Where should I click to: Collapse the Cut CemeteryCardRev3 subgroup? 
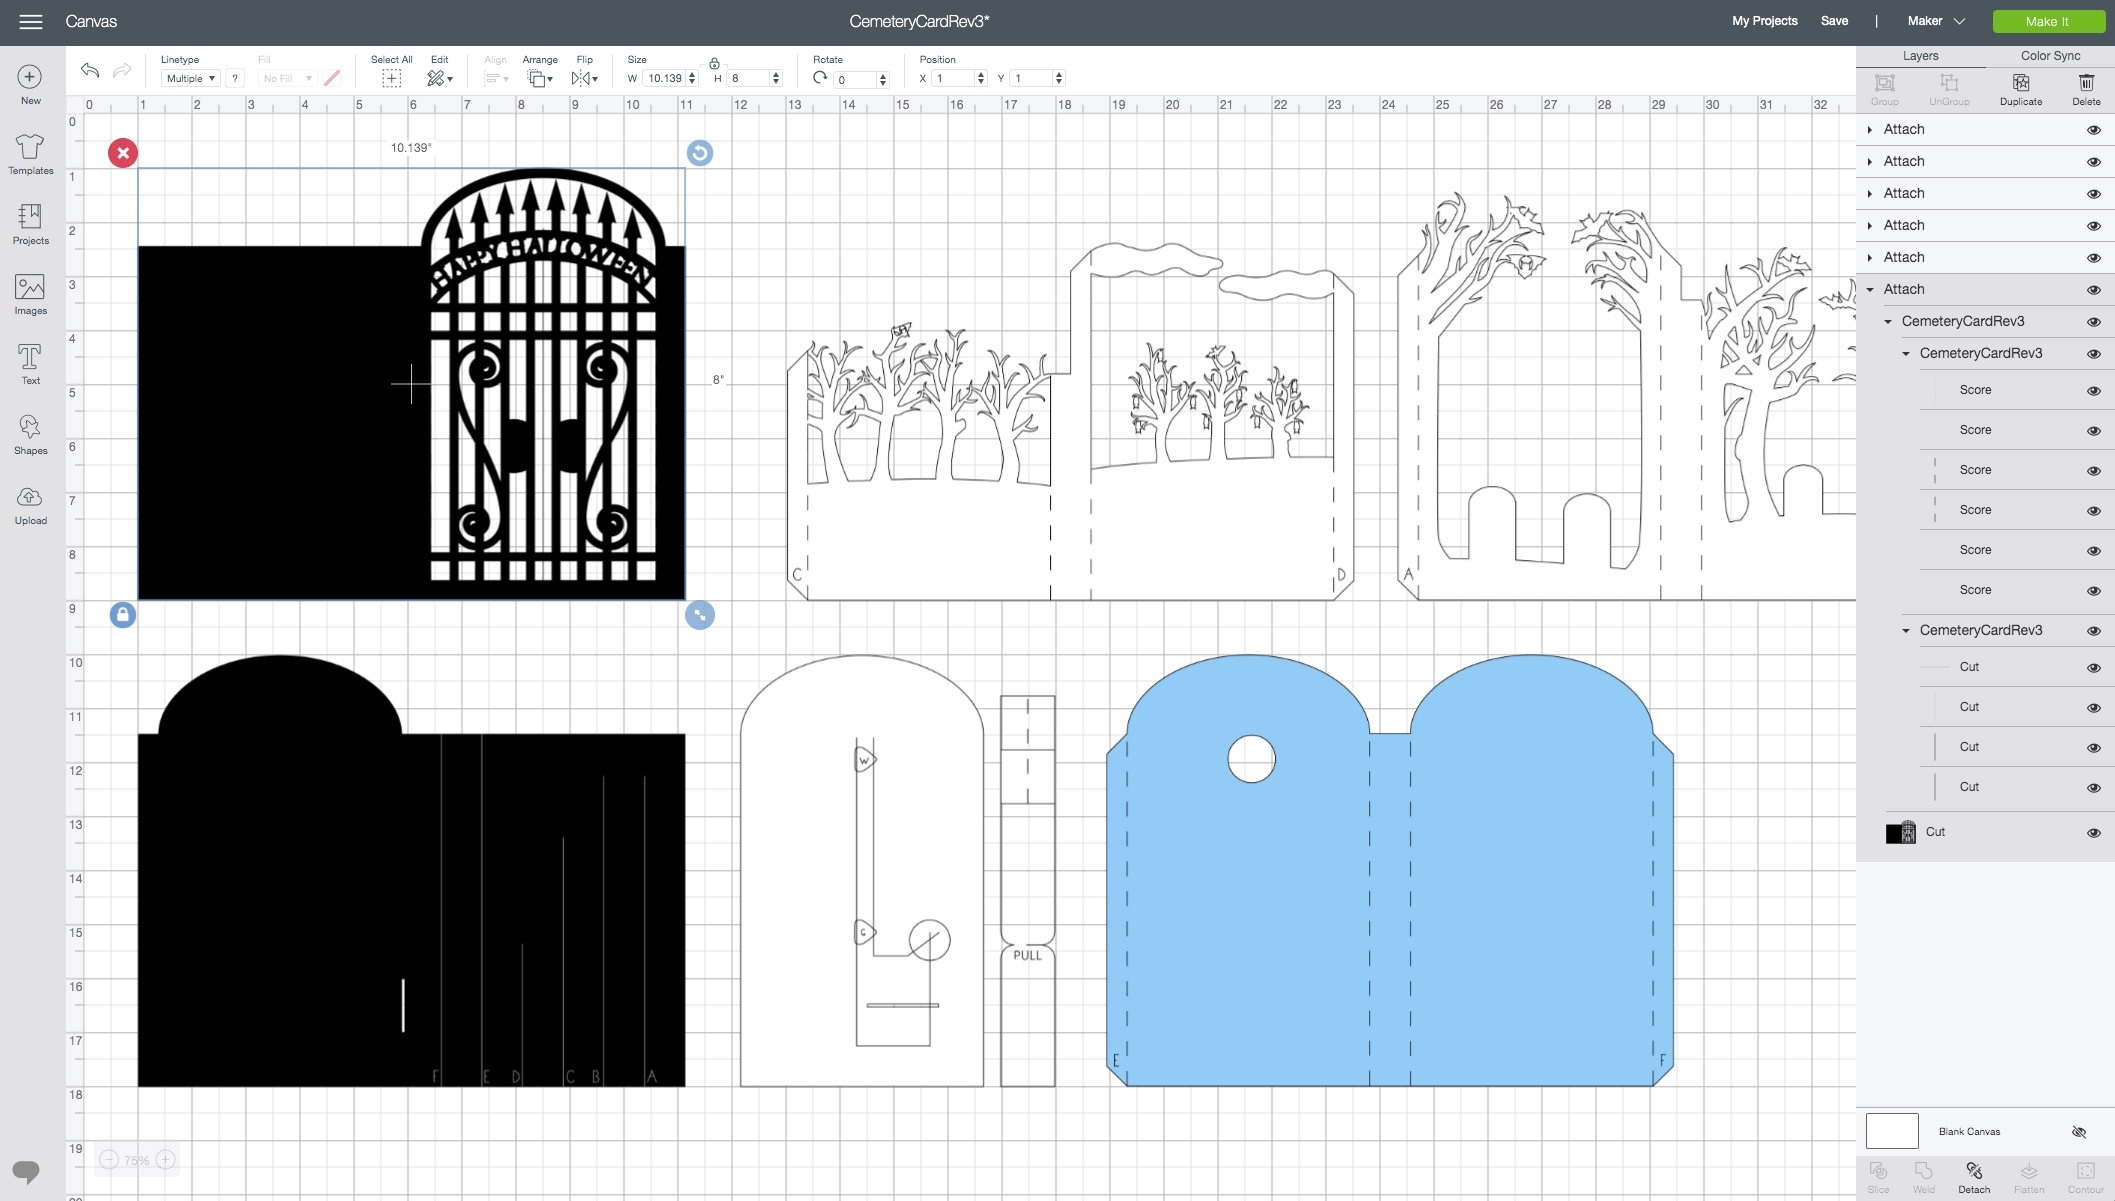[1906, 631]
